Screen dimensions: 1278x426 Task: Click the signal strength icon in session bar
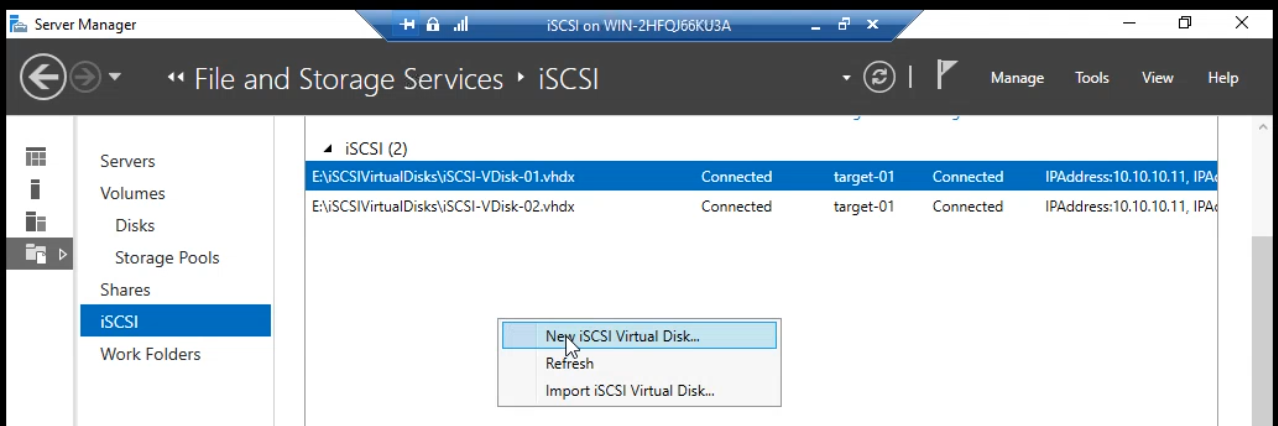[x=460, y=25]
